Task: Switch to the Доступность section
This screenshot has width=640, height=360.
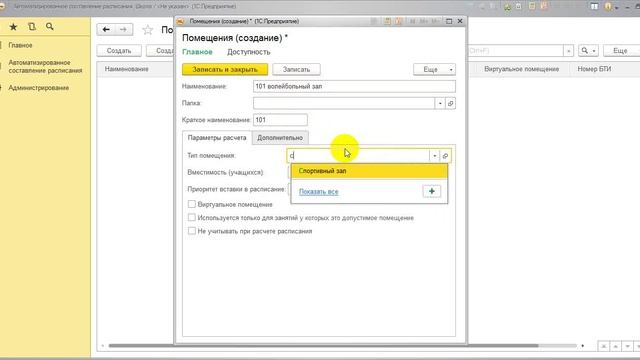Action: 249,52
